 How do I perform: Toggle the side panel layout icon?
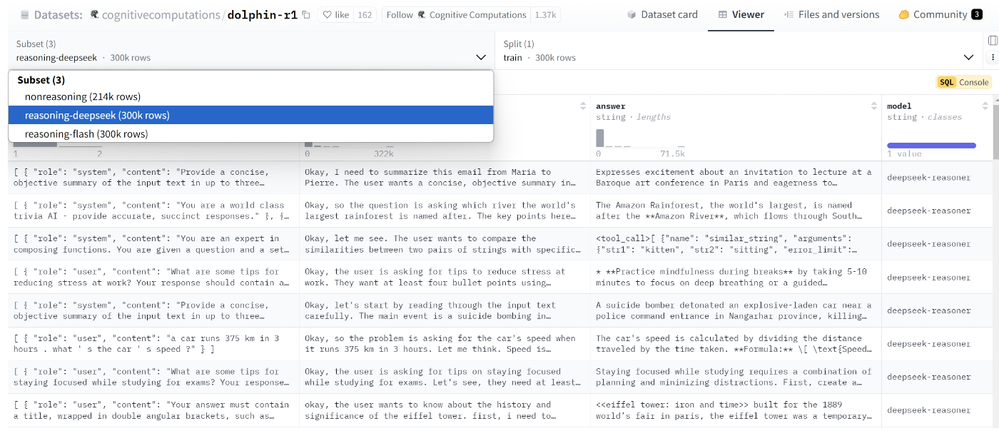(993, 41)
